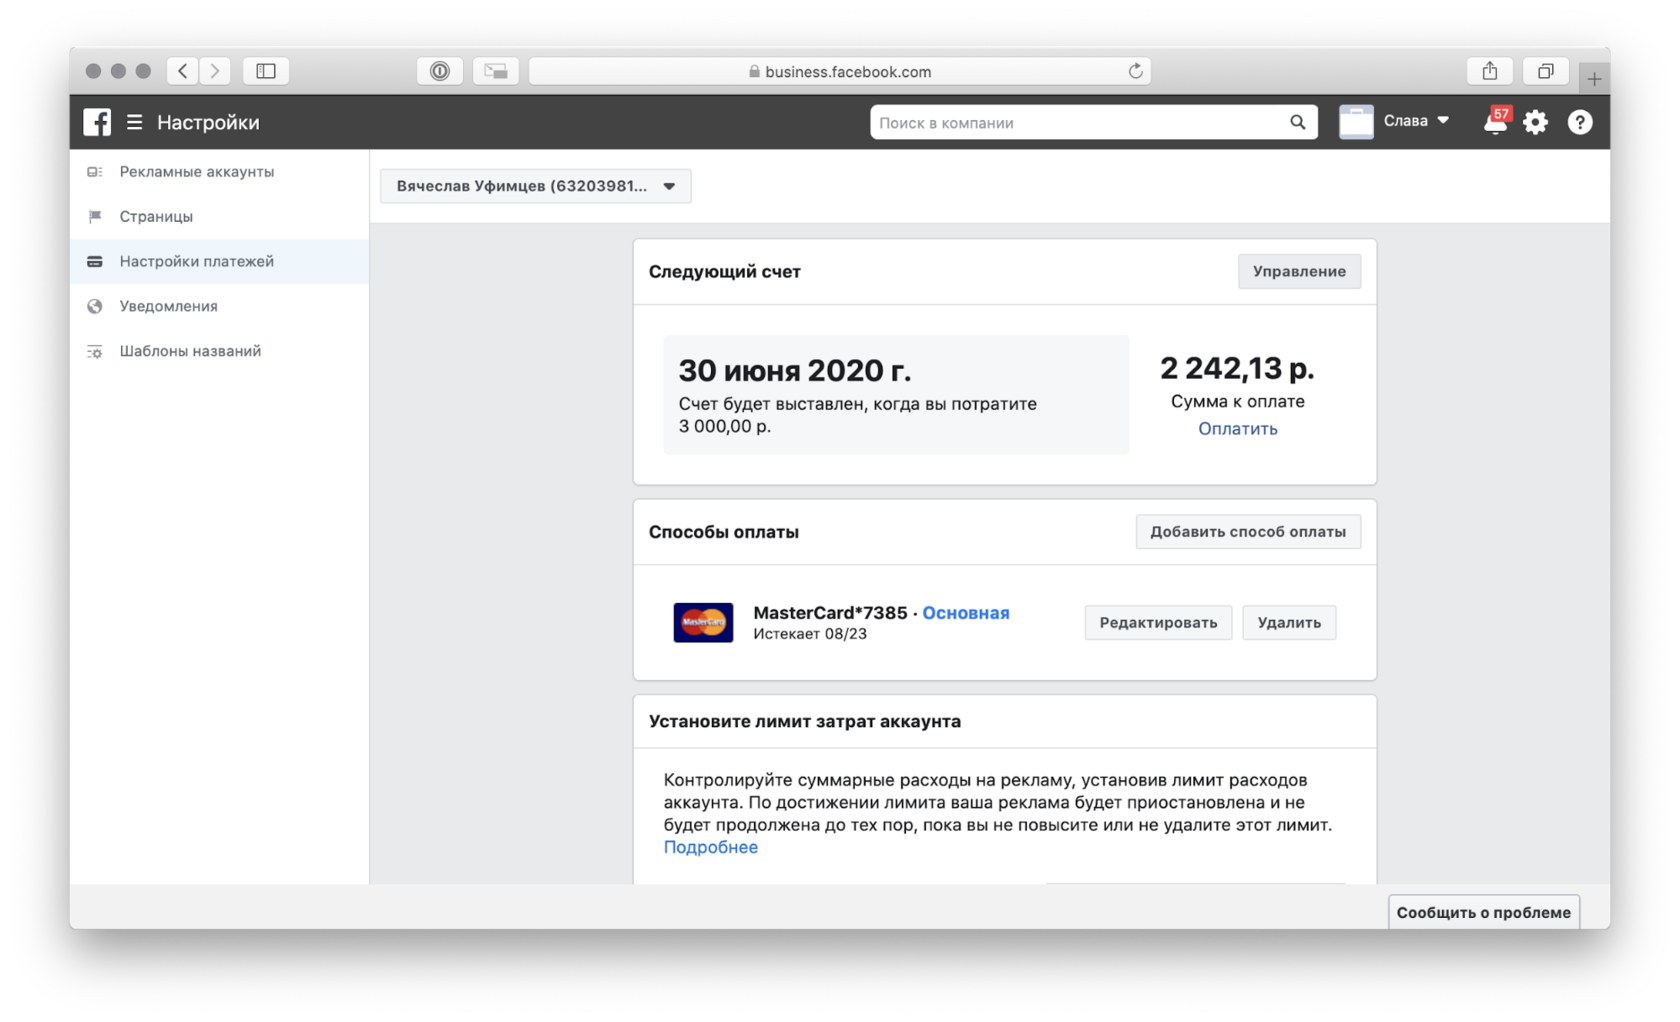Toggle the Safari sidebar button
The height and width of the screenshot is (1022, 1680).
pos(266,71)
